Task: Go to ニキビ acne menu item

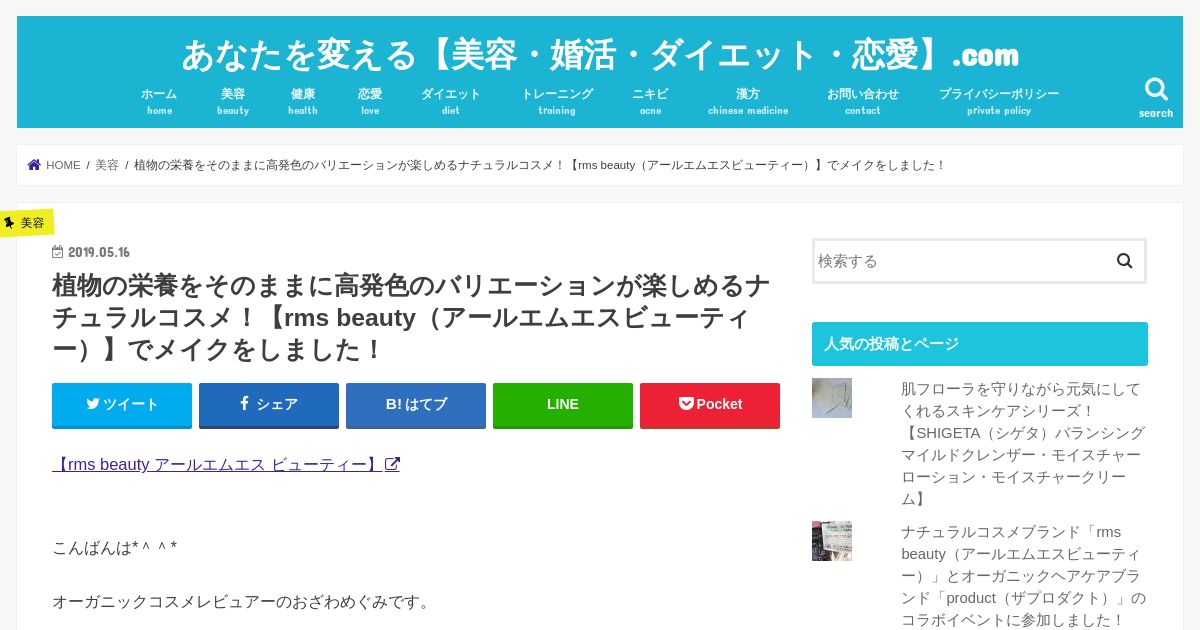Action: tap(650, 101)
